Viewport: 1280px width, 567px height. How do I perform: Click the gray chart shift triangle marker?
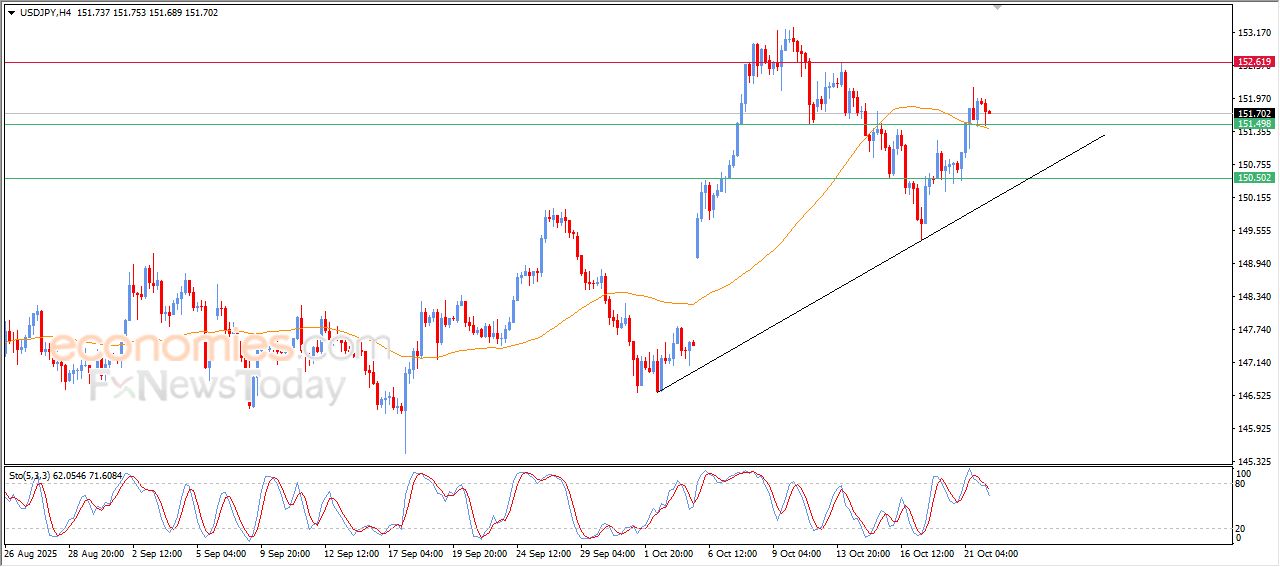pyautogui.click(x=996, y=7)
